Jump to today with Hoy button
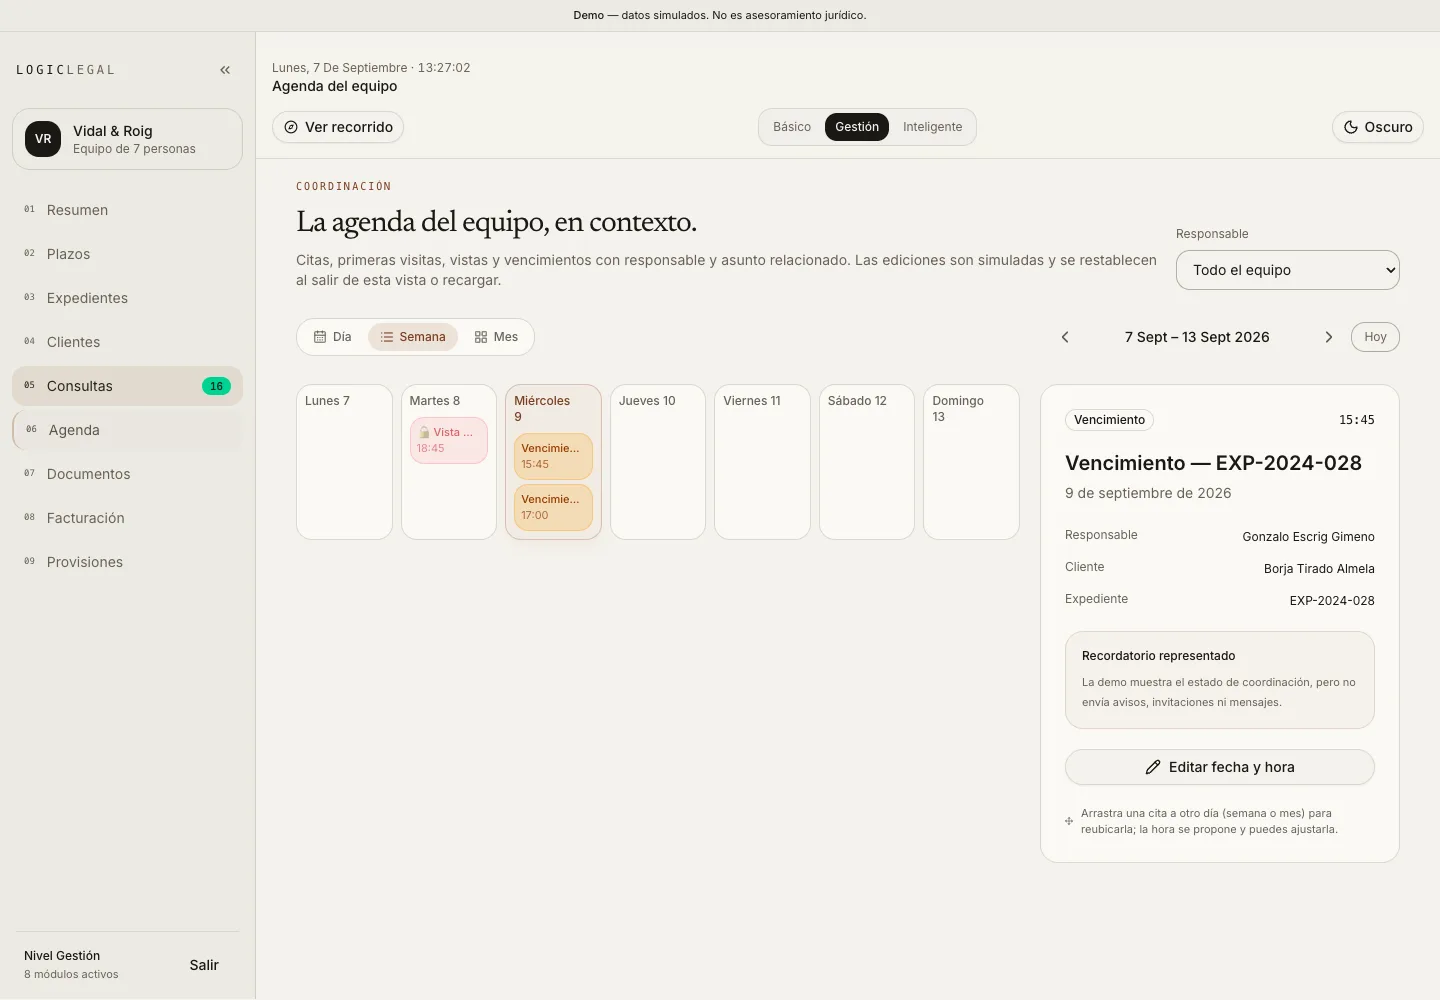This screenshot has height=1000, width=1440. pyautogui.click(x=1375, y=337)
